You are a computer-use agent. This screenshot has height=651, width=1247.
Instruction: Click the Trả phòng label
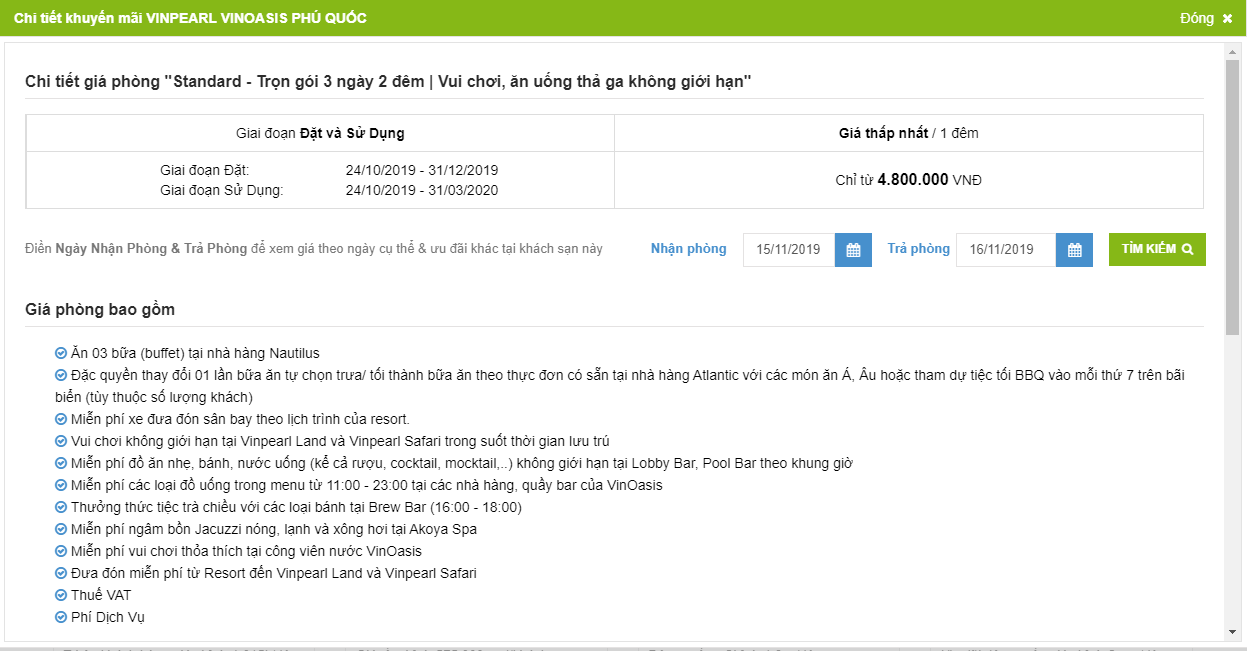[918, 249]
